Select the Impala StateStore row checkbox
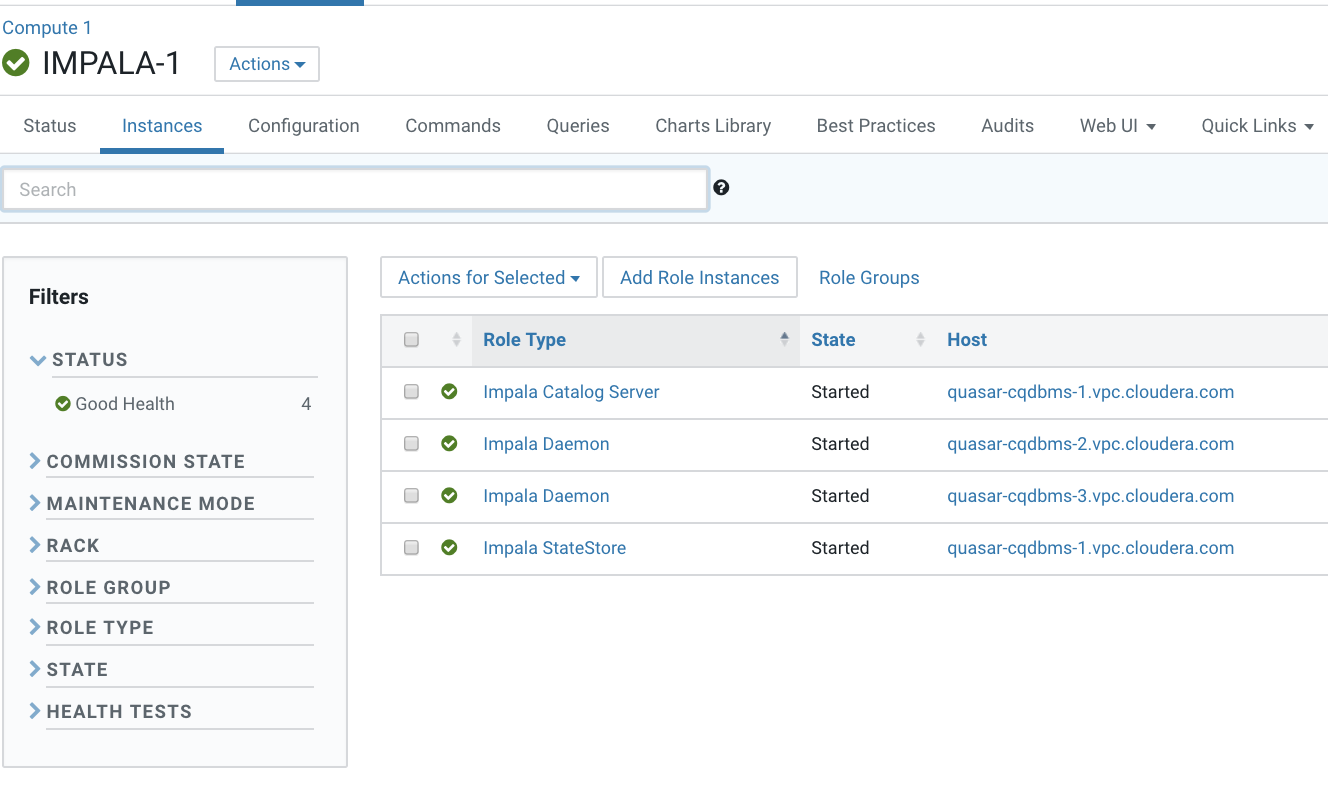This screenshot has width=1328, height=802. [411, 548]
